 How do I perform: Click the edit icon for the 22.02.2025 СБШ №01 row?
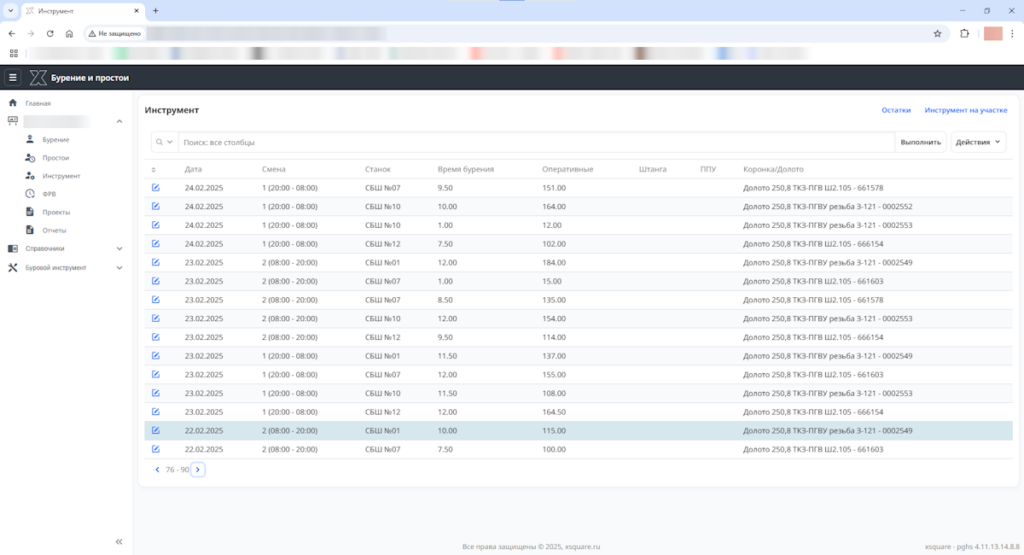155,430
